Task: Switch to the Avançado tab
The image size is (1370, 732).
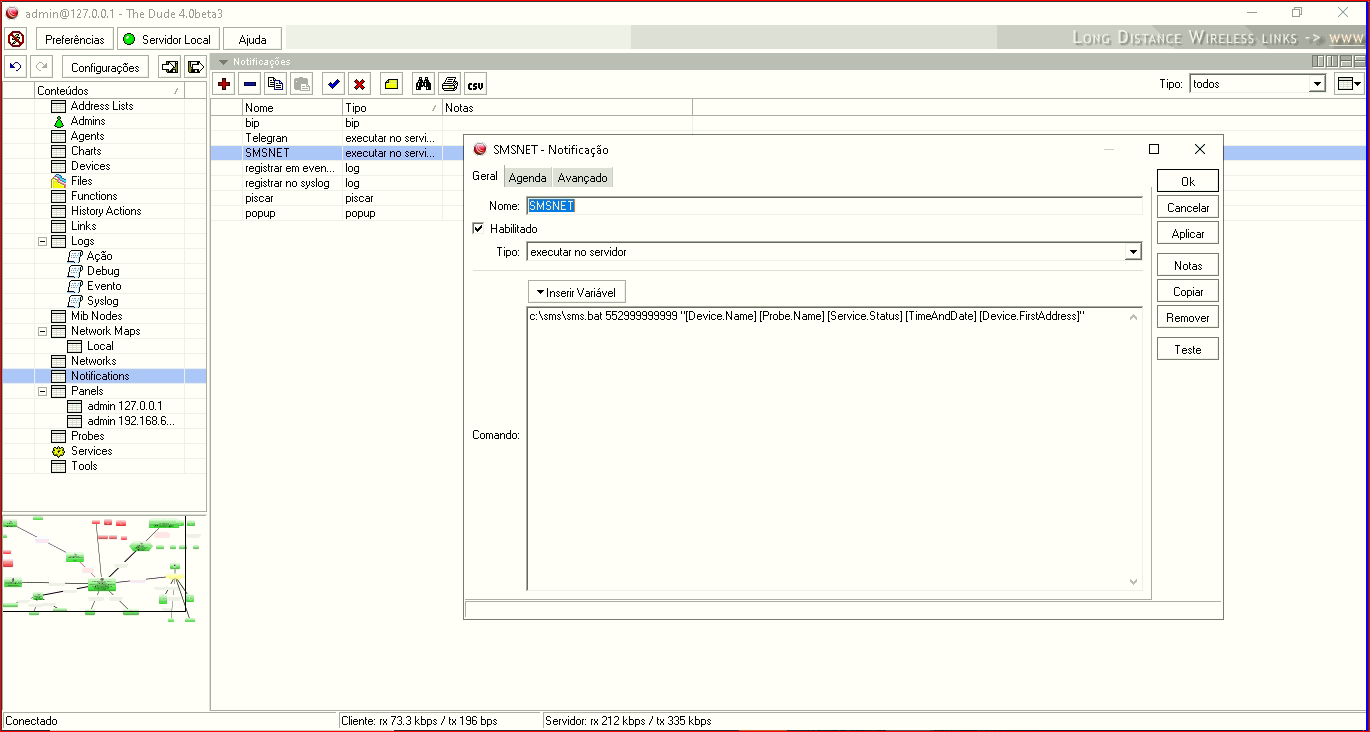Action: pyautogui.click(x=582, y=177)
